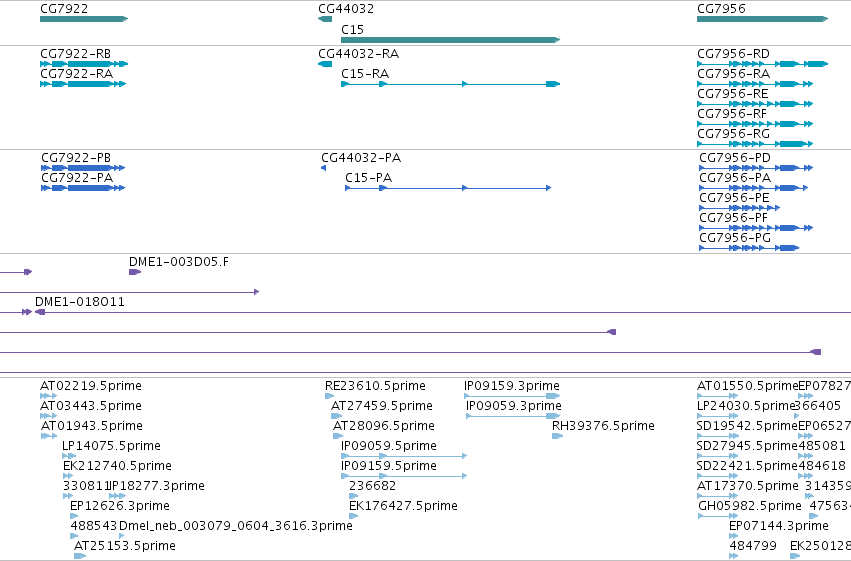Click the CG7956 gene bar
The width and height of the screenshot is (851, 561).
763,19
